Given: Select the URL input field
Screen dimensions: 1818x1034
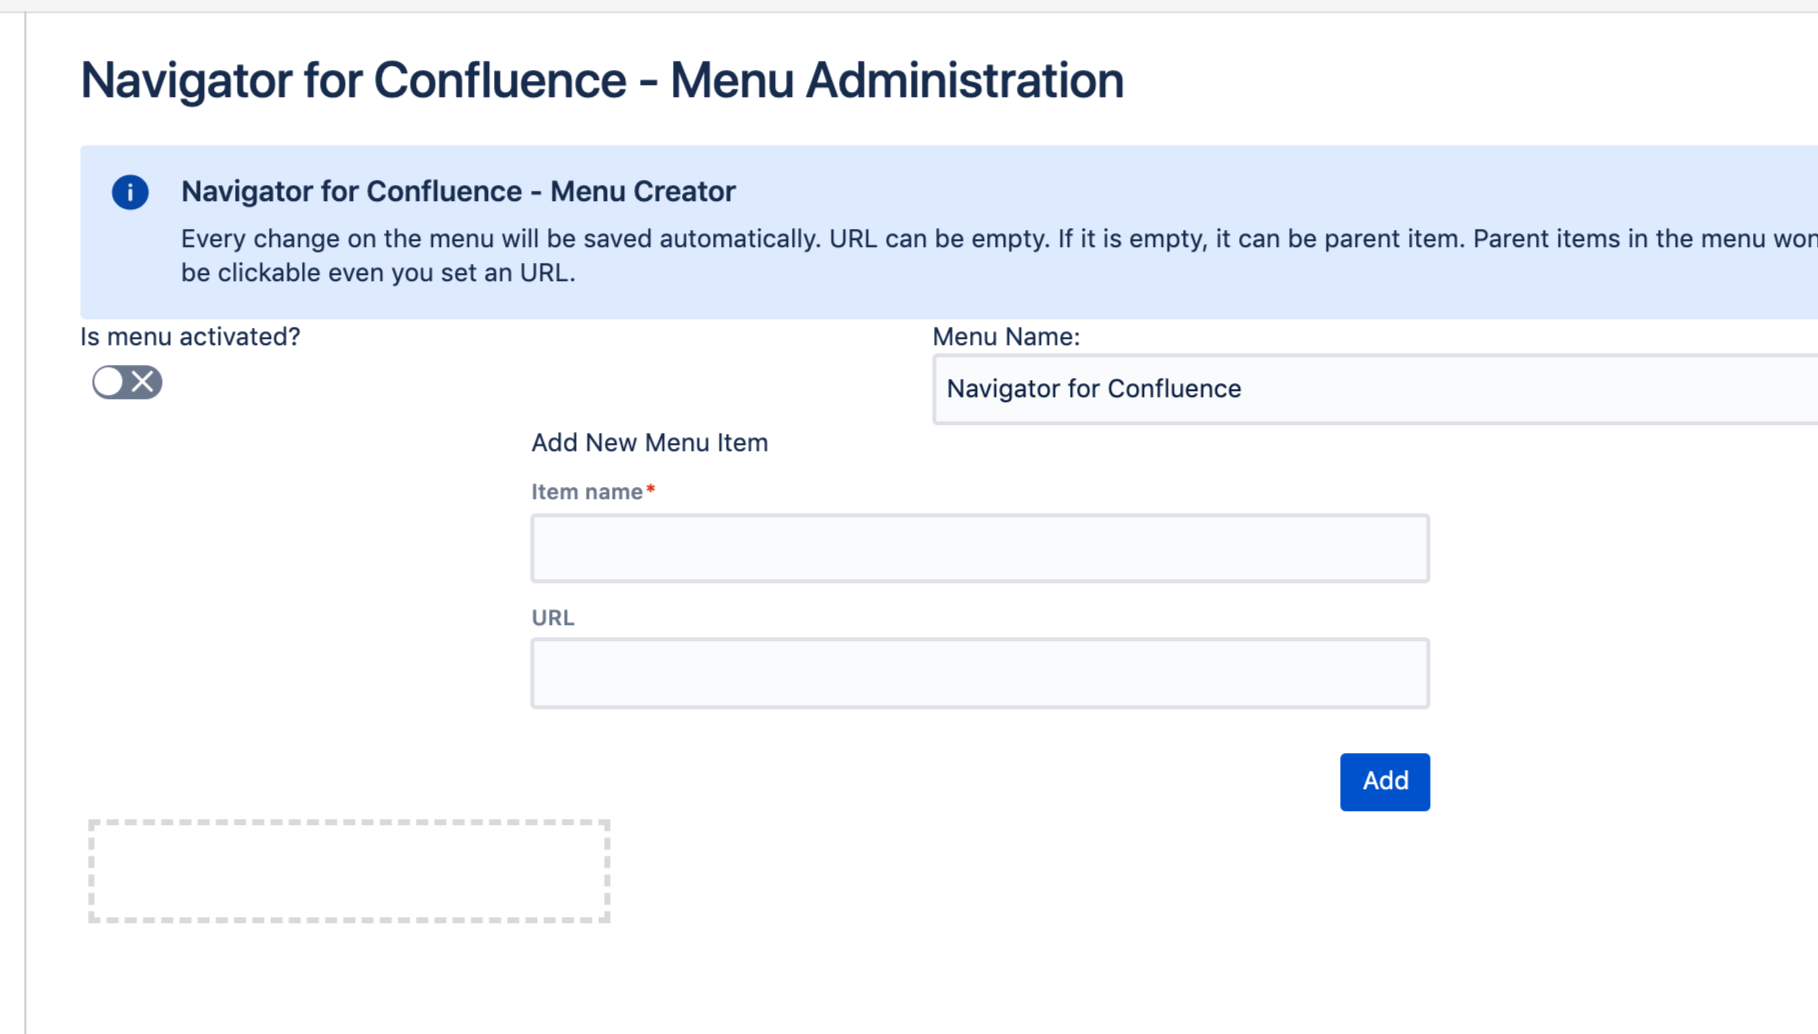Looking at the screenshot, I should [980, 673].
